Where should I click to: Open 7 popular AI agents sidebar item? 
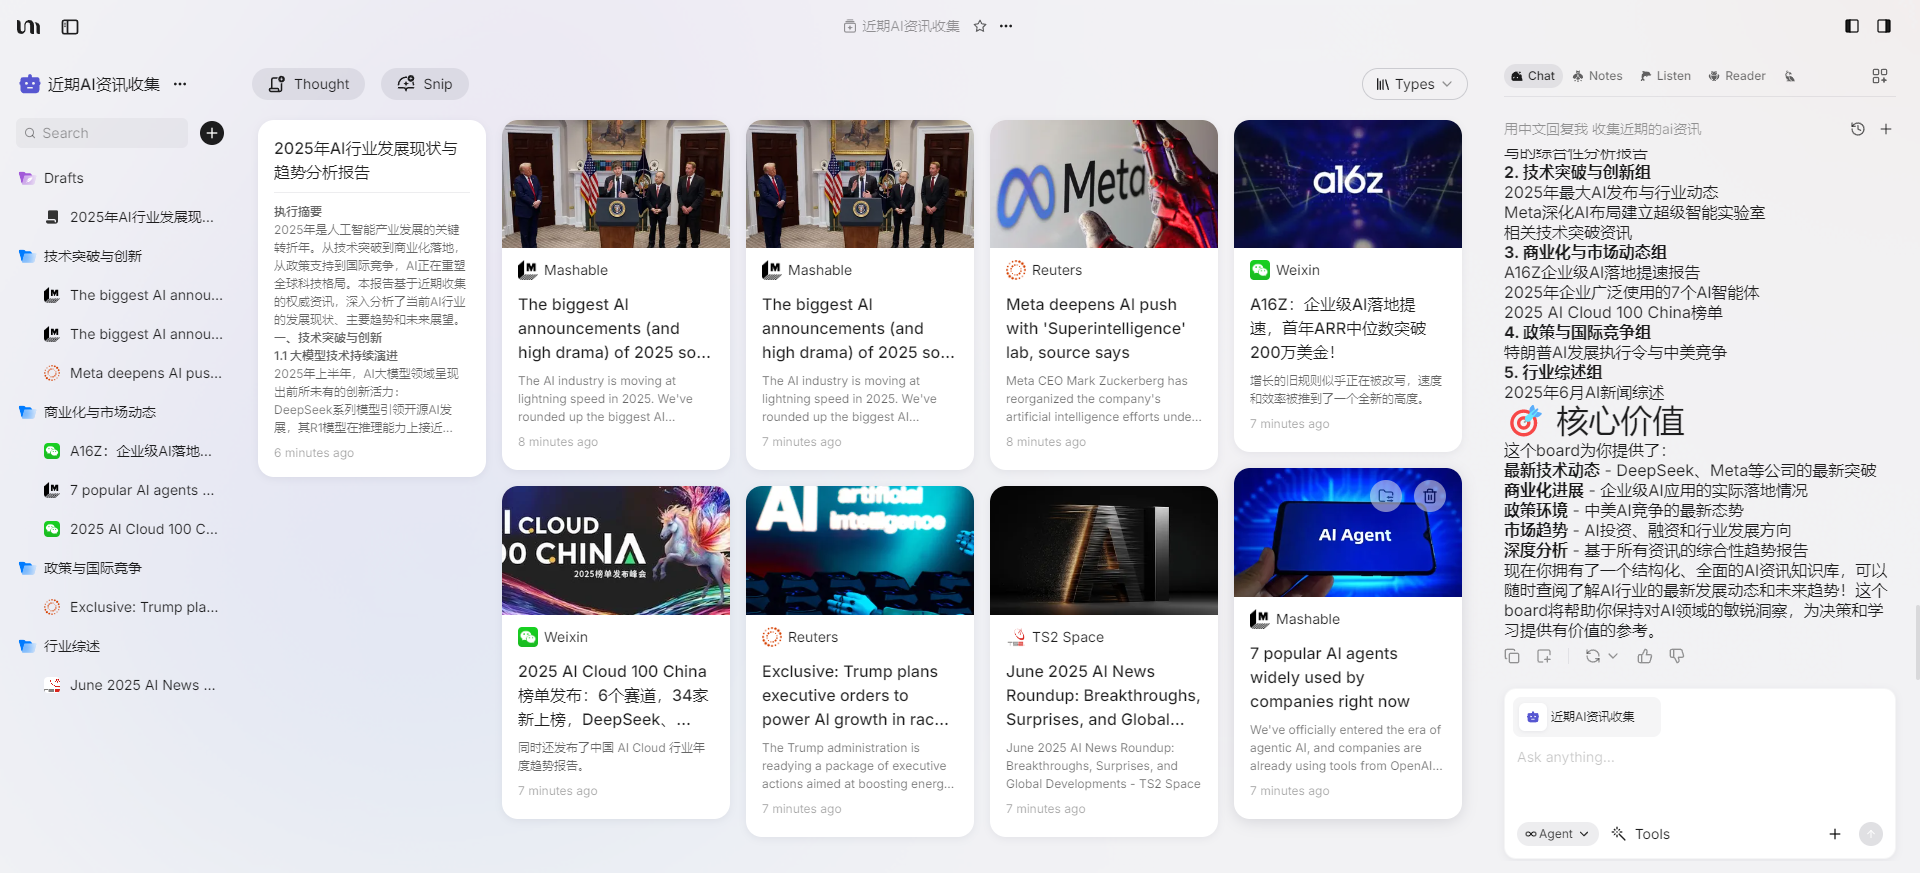(130, 490)
